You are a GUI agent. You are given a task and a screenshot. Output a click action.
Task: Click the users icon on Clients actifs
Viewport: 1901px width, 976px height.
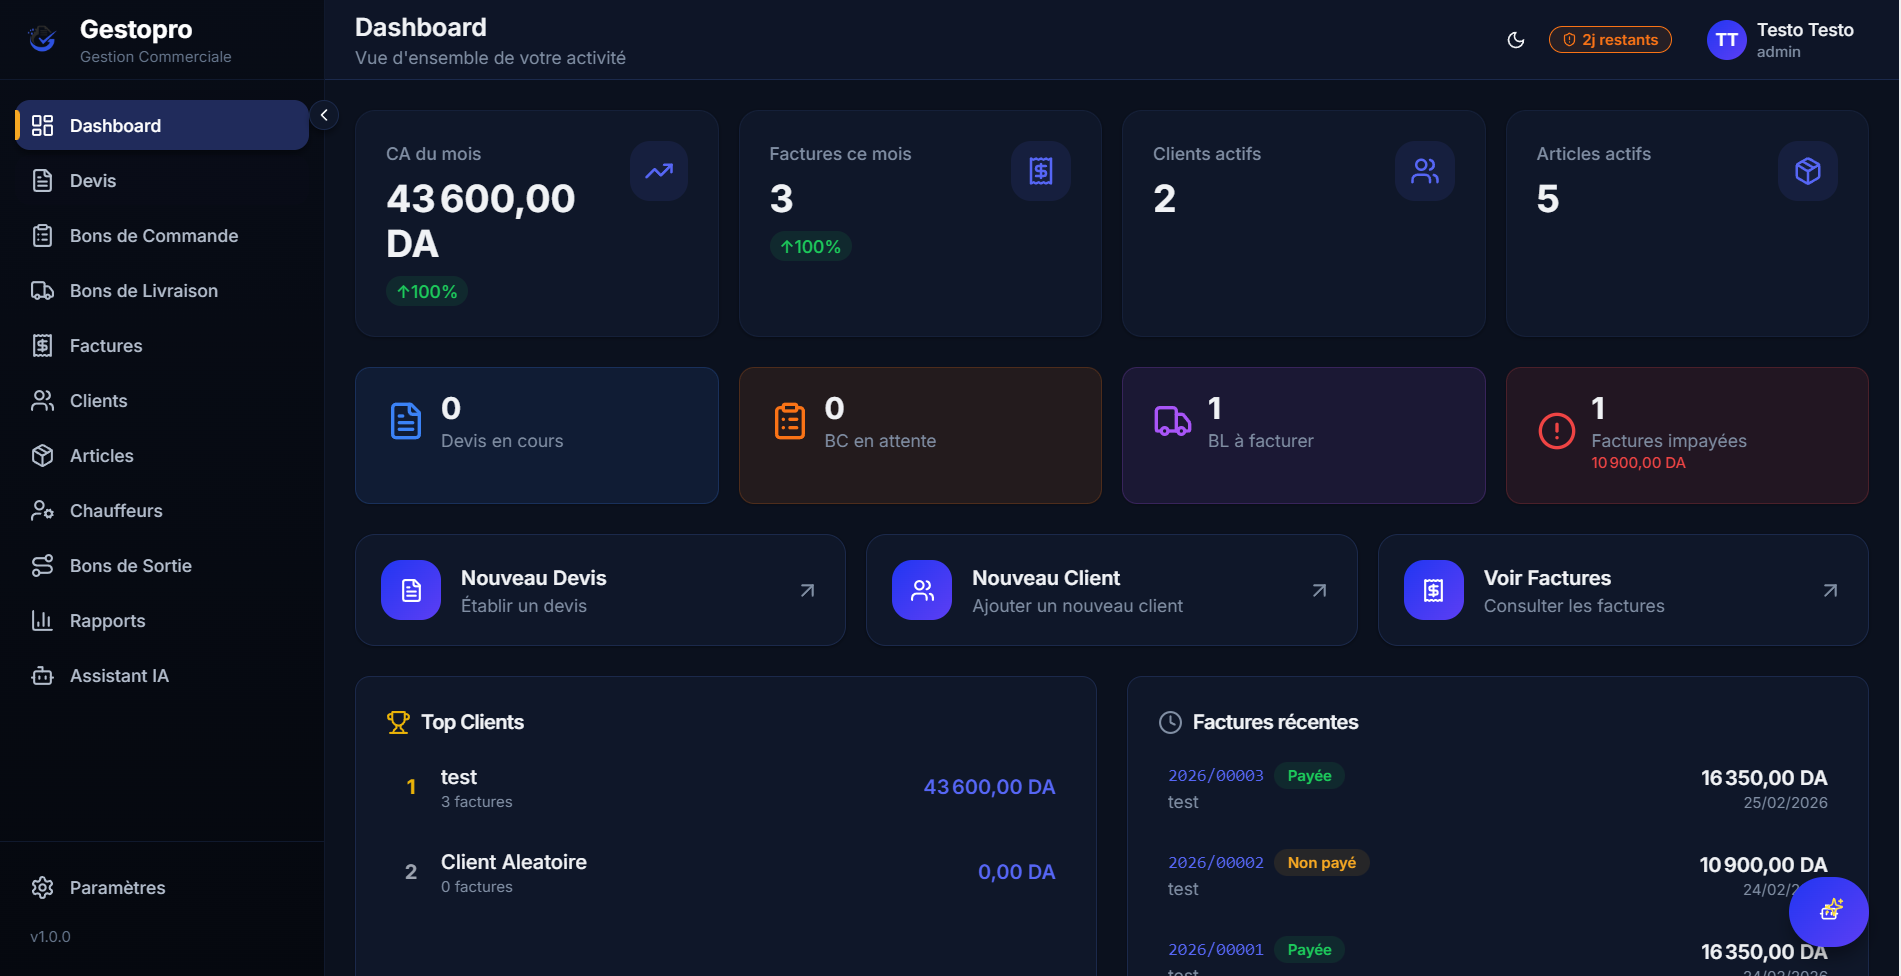coord(1424,171)
